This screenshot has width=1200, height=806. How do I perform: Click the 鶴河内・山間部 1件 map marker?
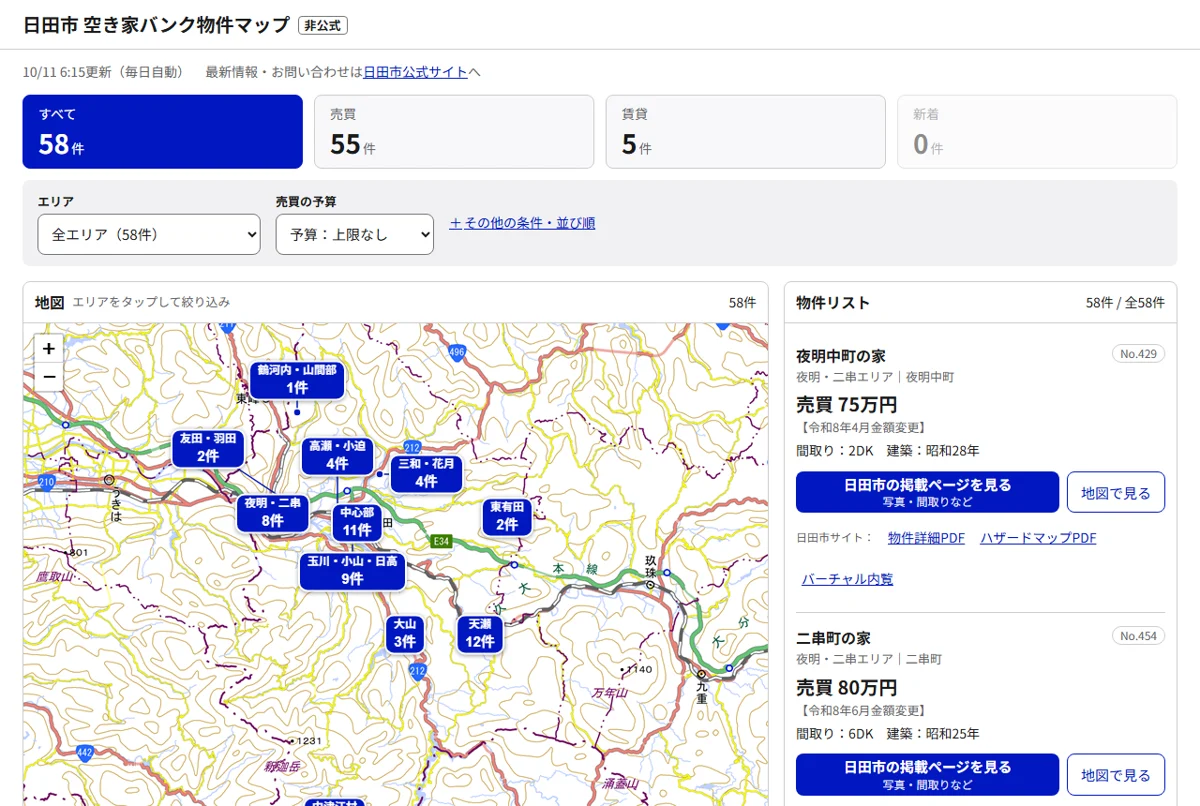point(297,379)
